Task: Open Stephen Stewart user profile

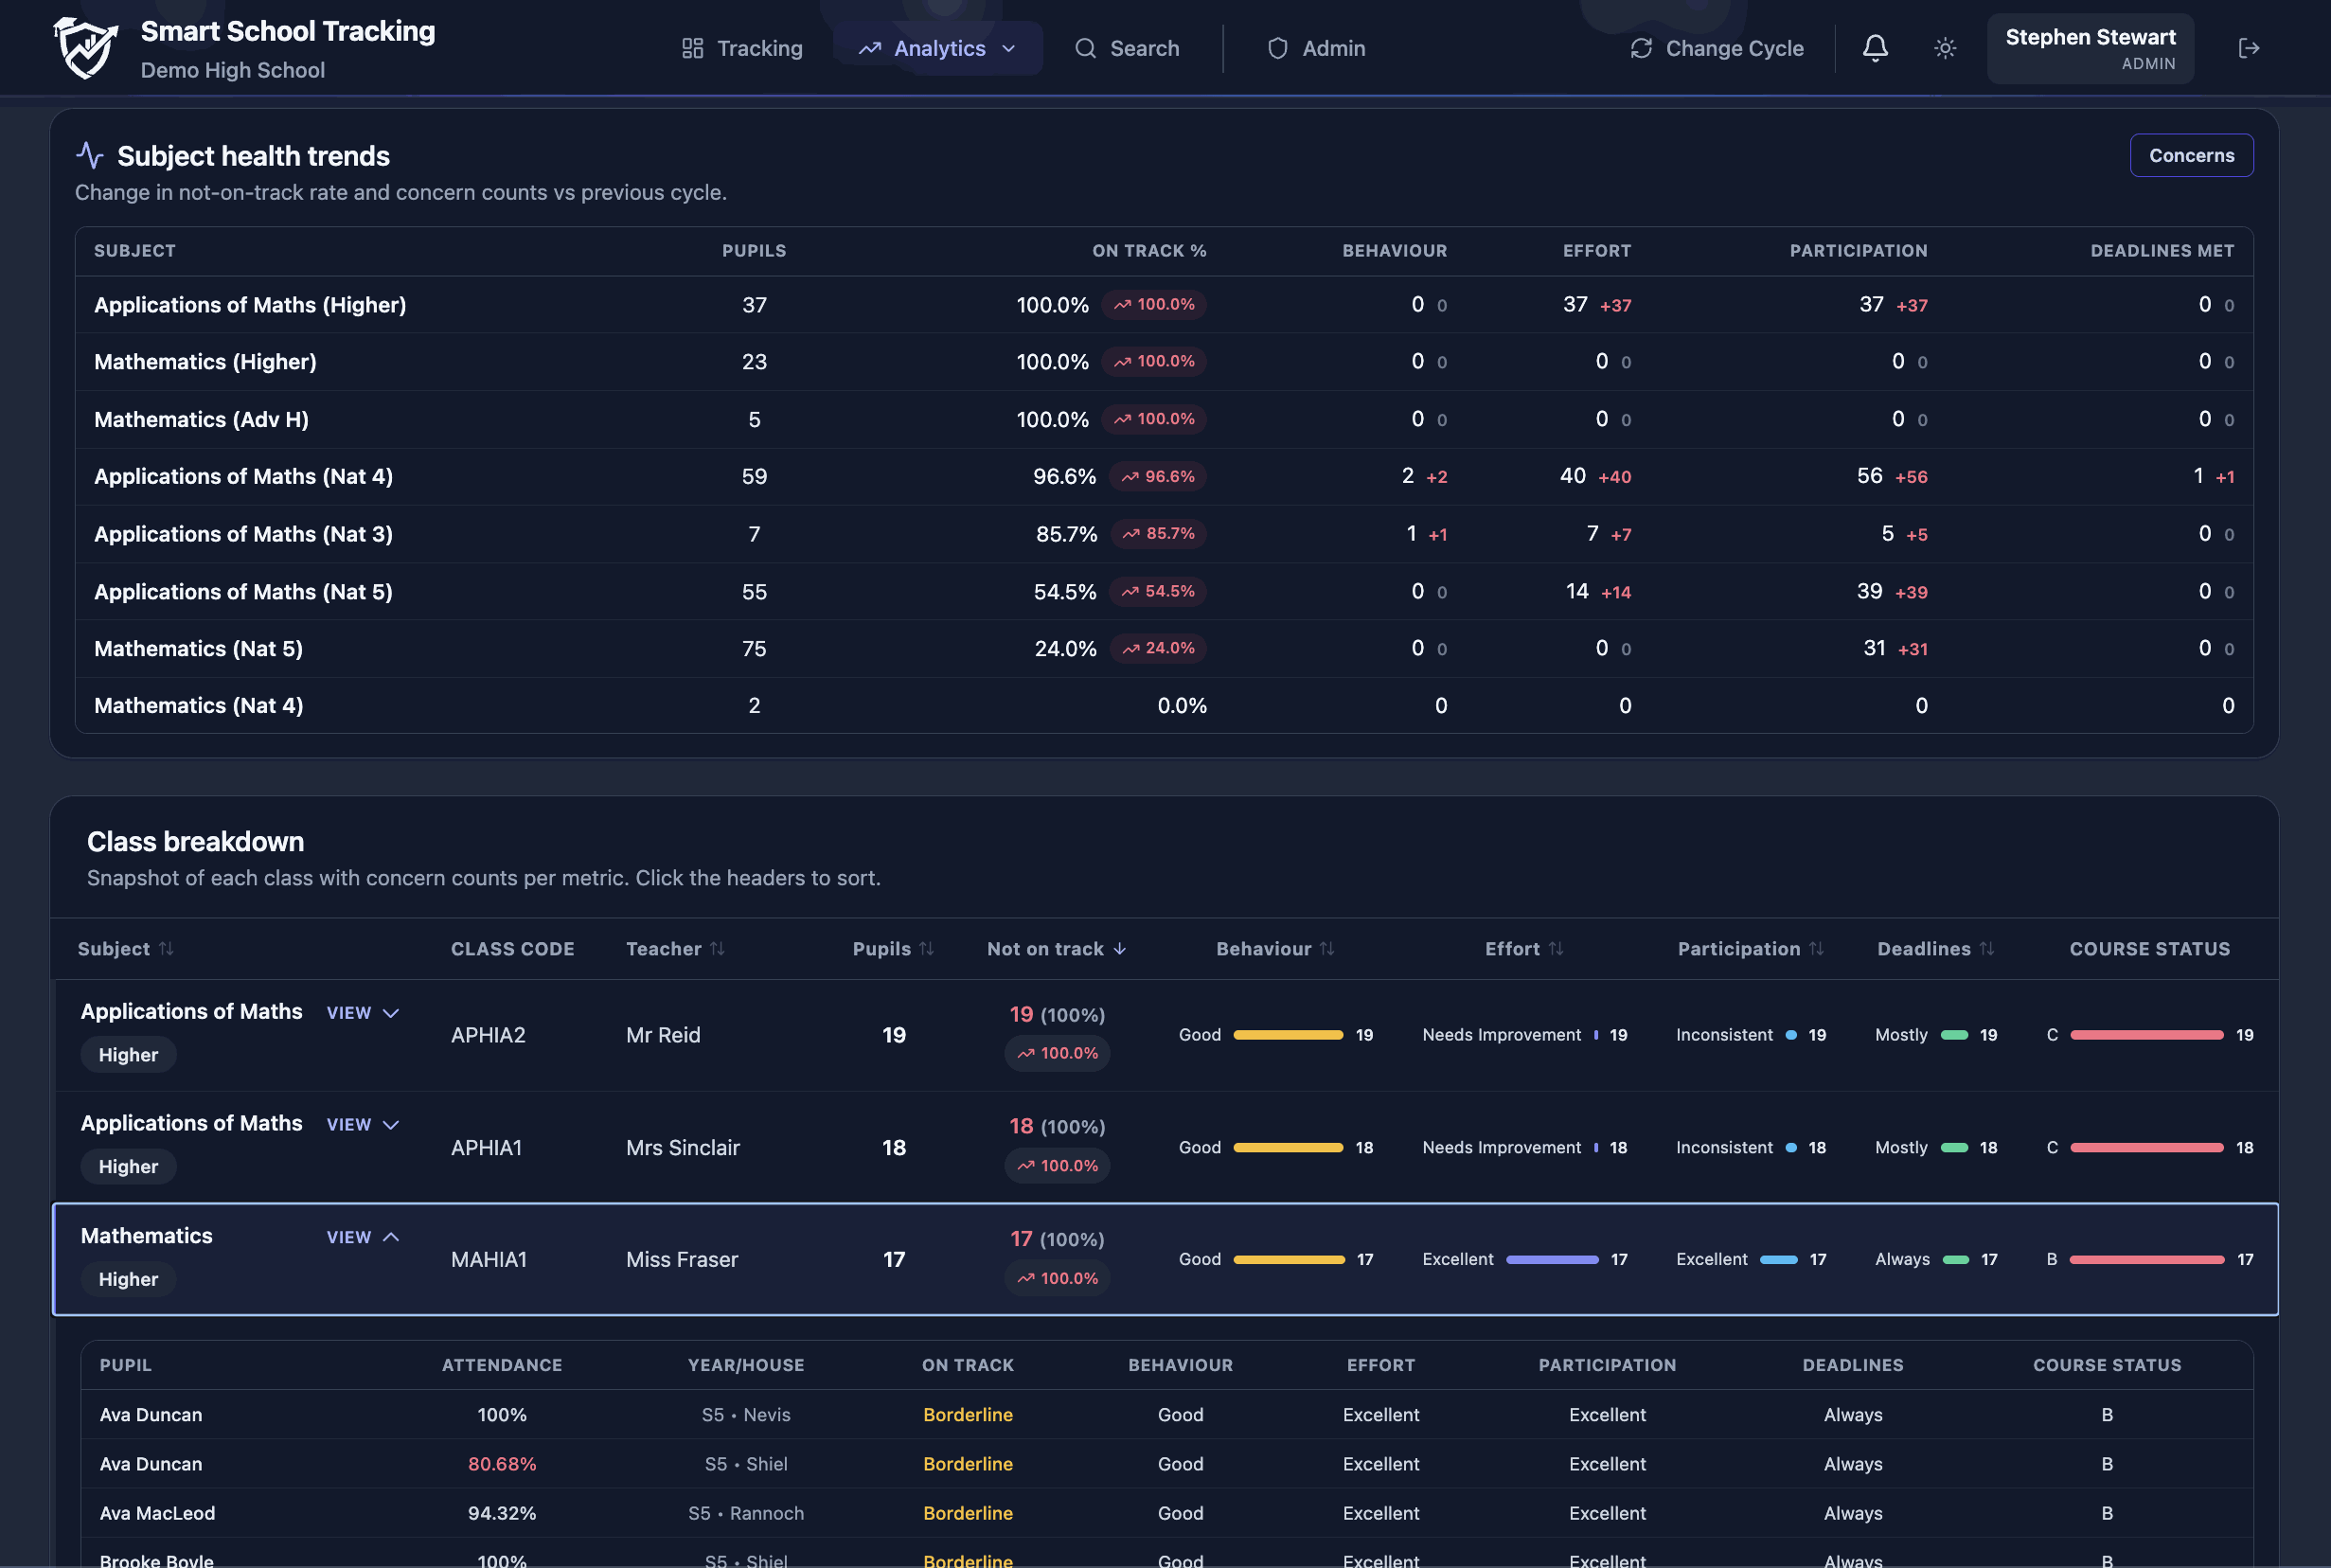Action: pos(2090,48)
